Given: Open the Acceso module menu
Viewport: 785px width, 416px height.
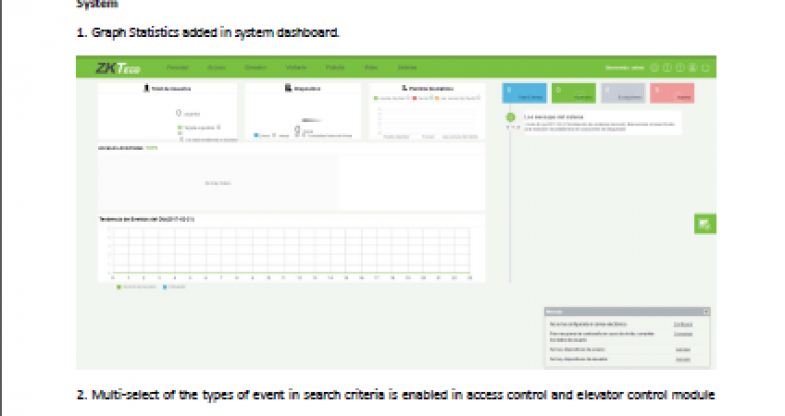Looking at the screenshot, I should coord(216,68).
